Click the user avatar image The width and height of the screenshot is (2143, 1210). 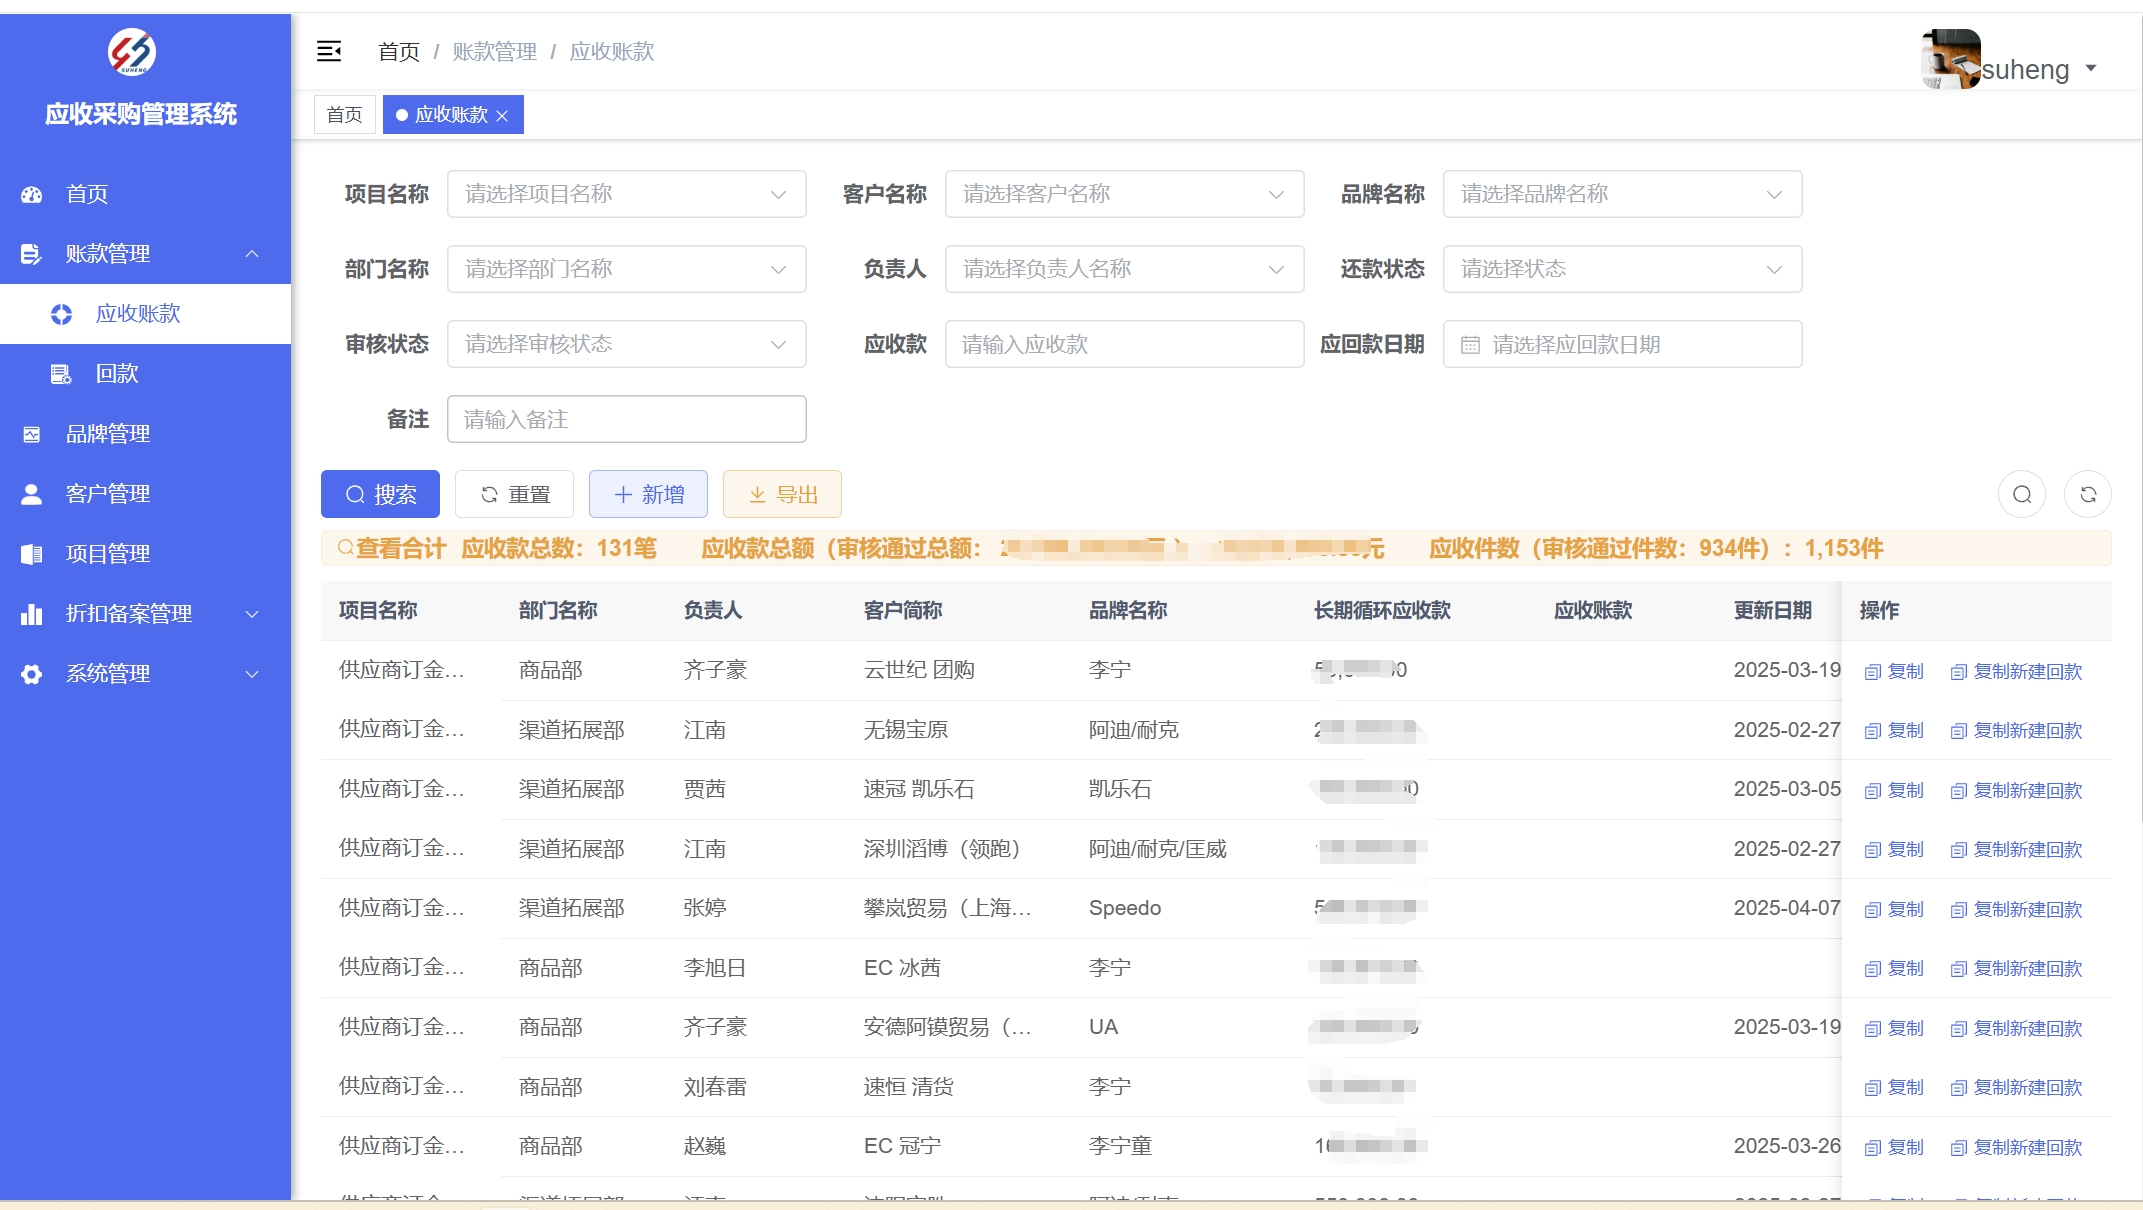pyautogui.click(x=1950, y=59)
